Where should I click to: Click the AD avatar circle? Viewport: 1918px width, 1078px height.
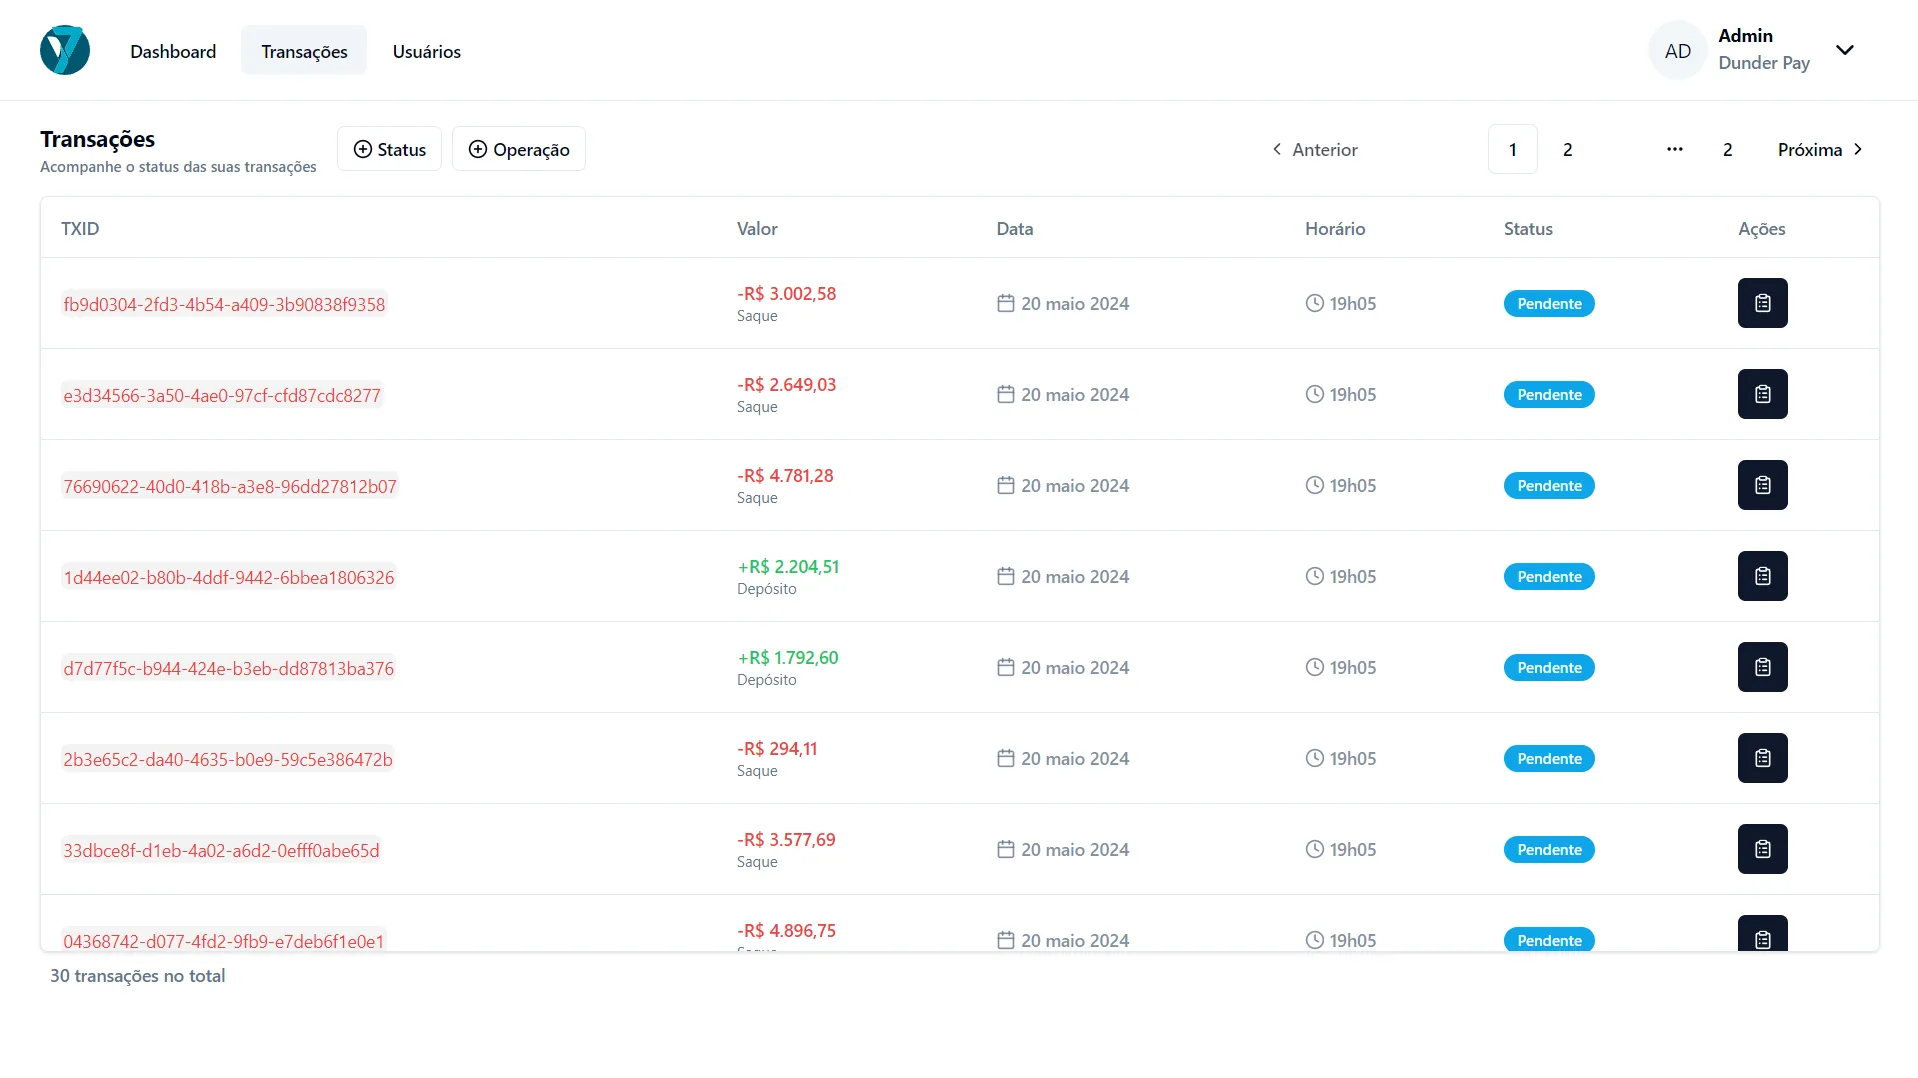[1677, 50]
